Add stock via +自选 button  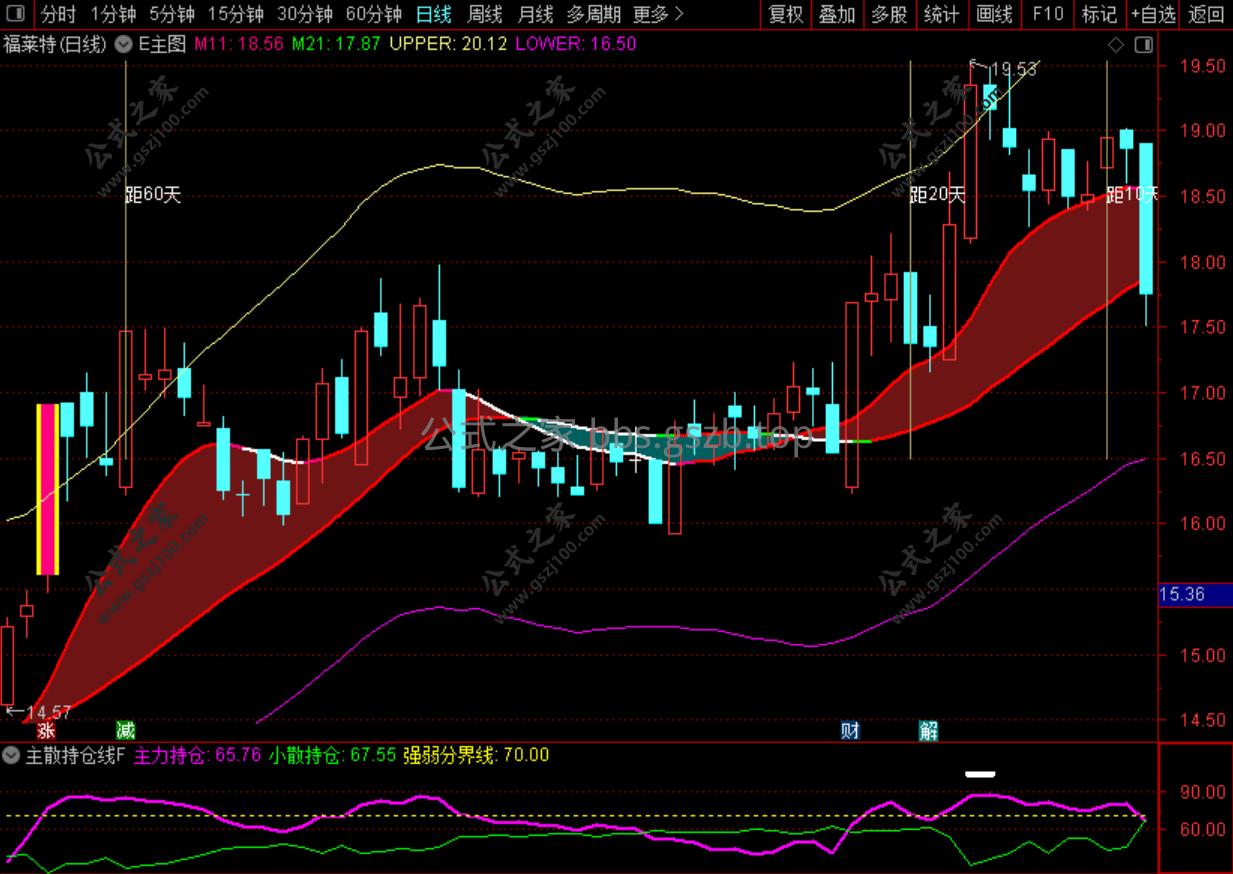[x=1154, y=14]
